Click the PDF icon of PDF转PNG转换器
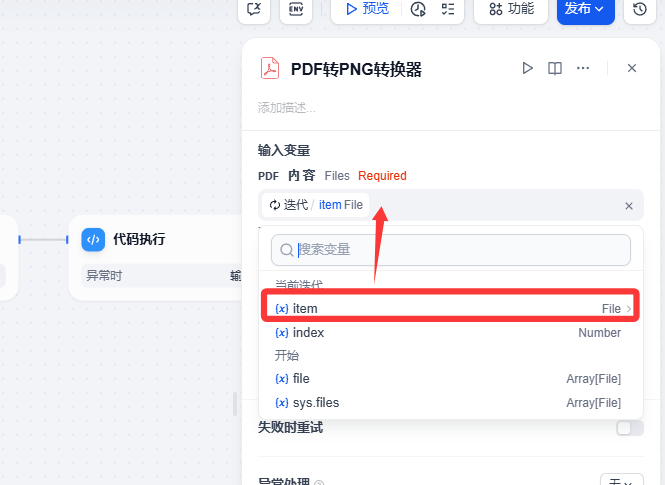The height and width of the screenshot is (485, 665). 270,68
